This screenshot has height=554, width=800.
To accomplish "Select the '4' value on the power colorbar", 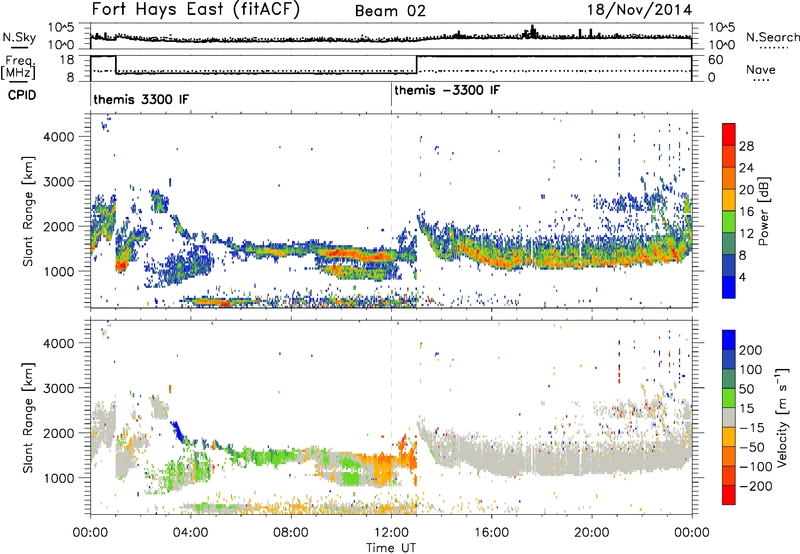I will coord(743,277).
